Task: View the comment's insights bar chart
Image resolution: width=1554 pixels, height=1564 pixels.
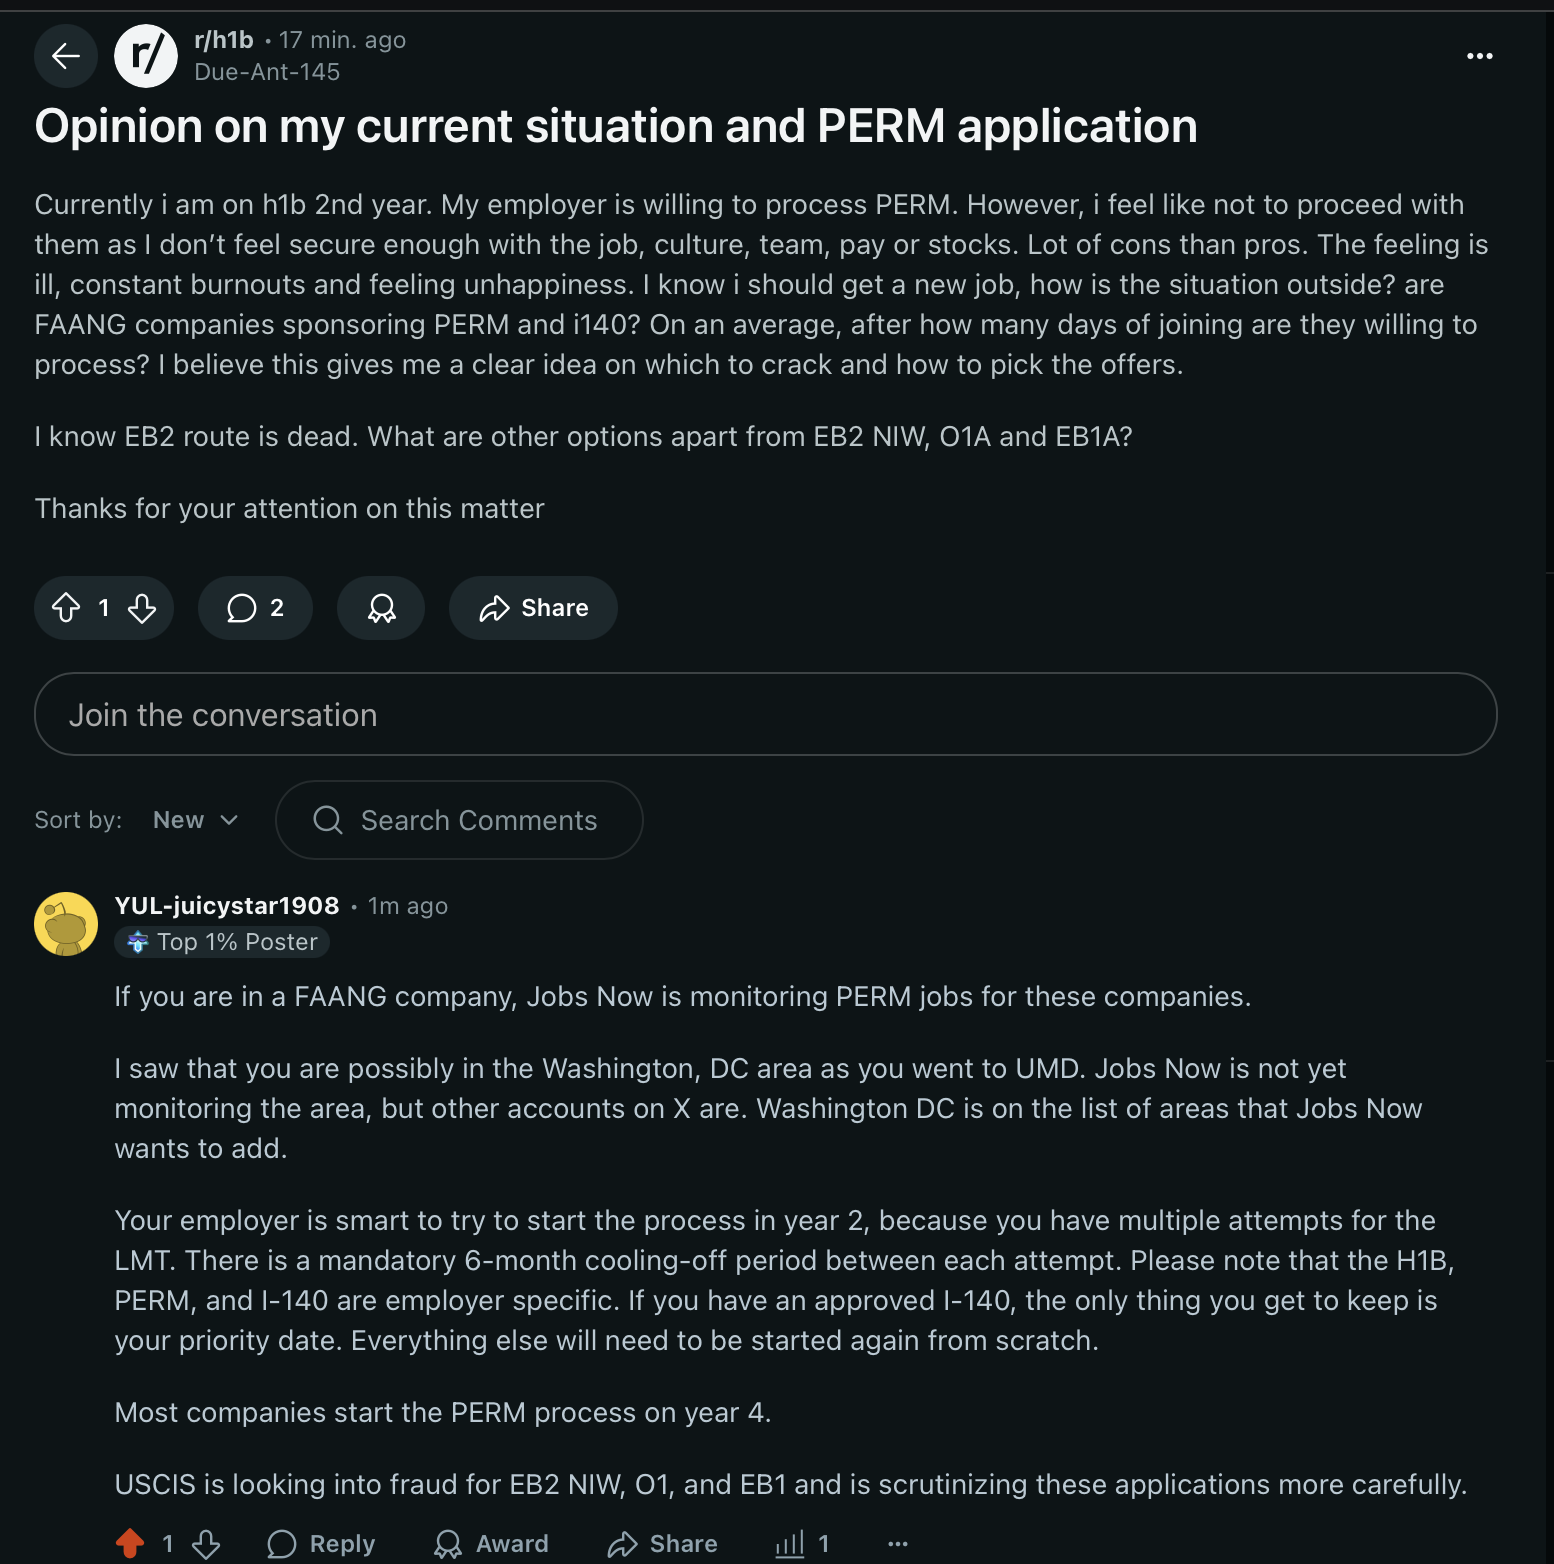Action: coord(791,1543)
